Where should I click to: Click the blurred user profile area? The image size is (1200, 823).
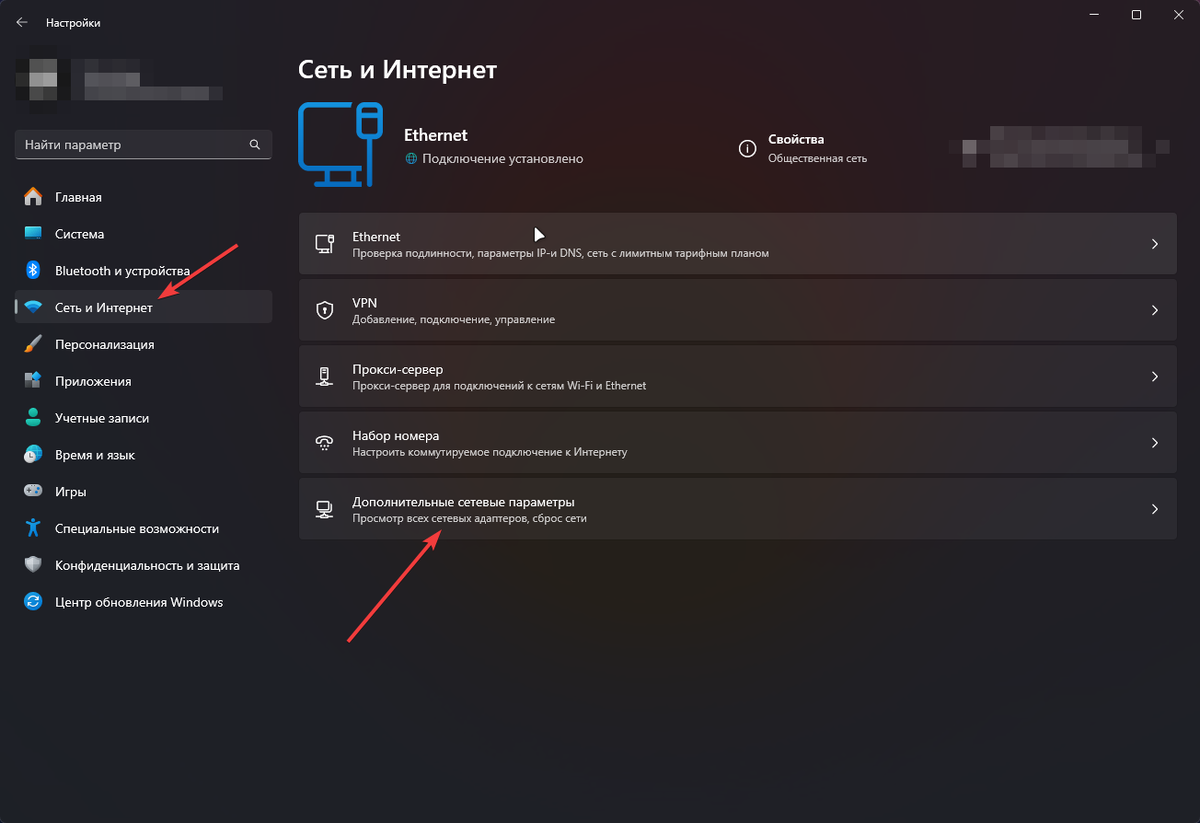pyautogui.click(x=121, y=80)
